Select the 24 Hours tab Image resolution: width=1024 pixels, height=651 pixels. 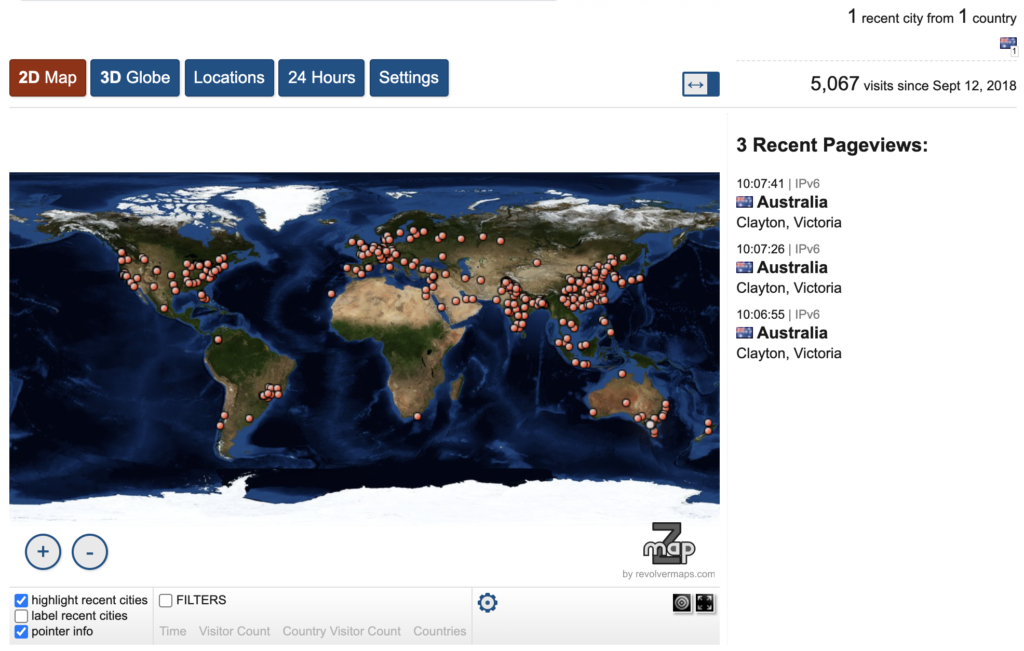tap(321, 78)
